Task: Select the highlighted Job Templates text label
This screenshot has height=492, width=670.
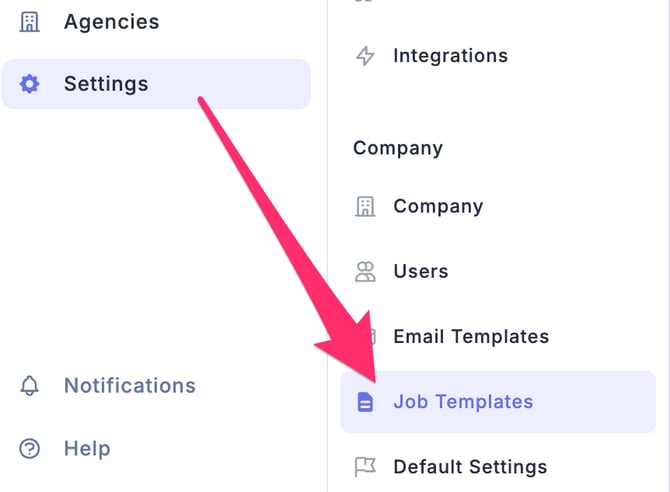Action: tap(463, 402)
